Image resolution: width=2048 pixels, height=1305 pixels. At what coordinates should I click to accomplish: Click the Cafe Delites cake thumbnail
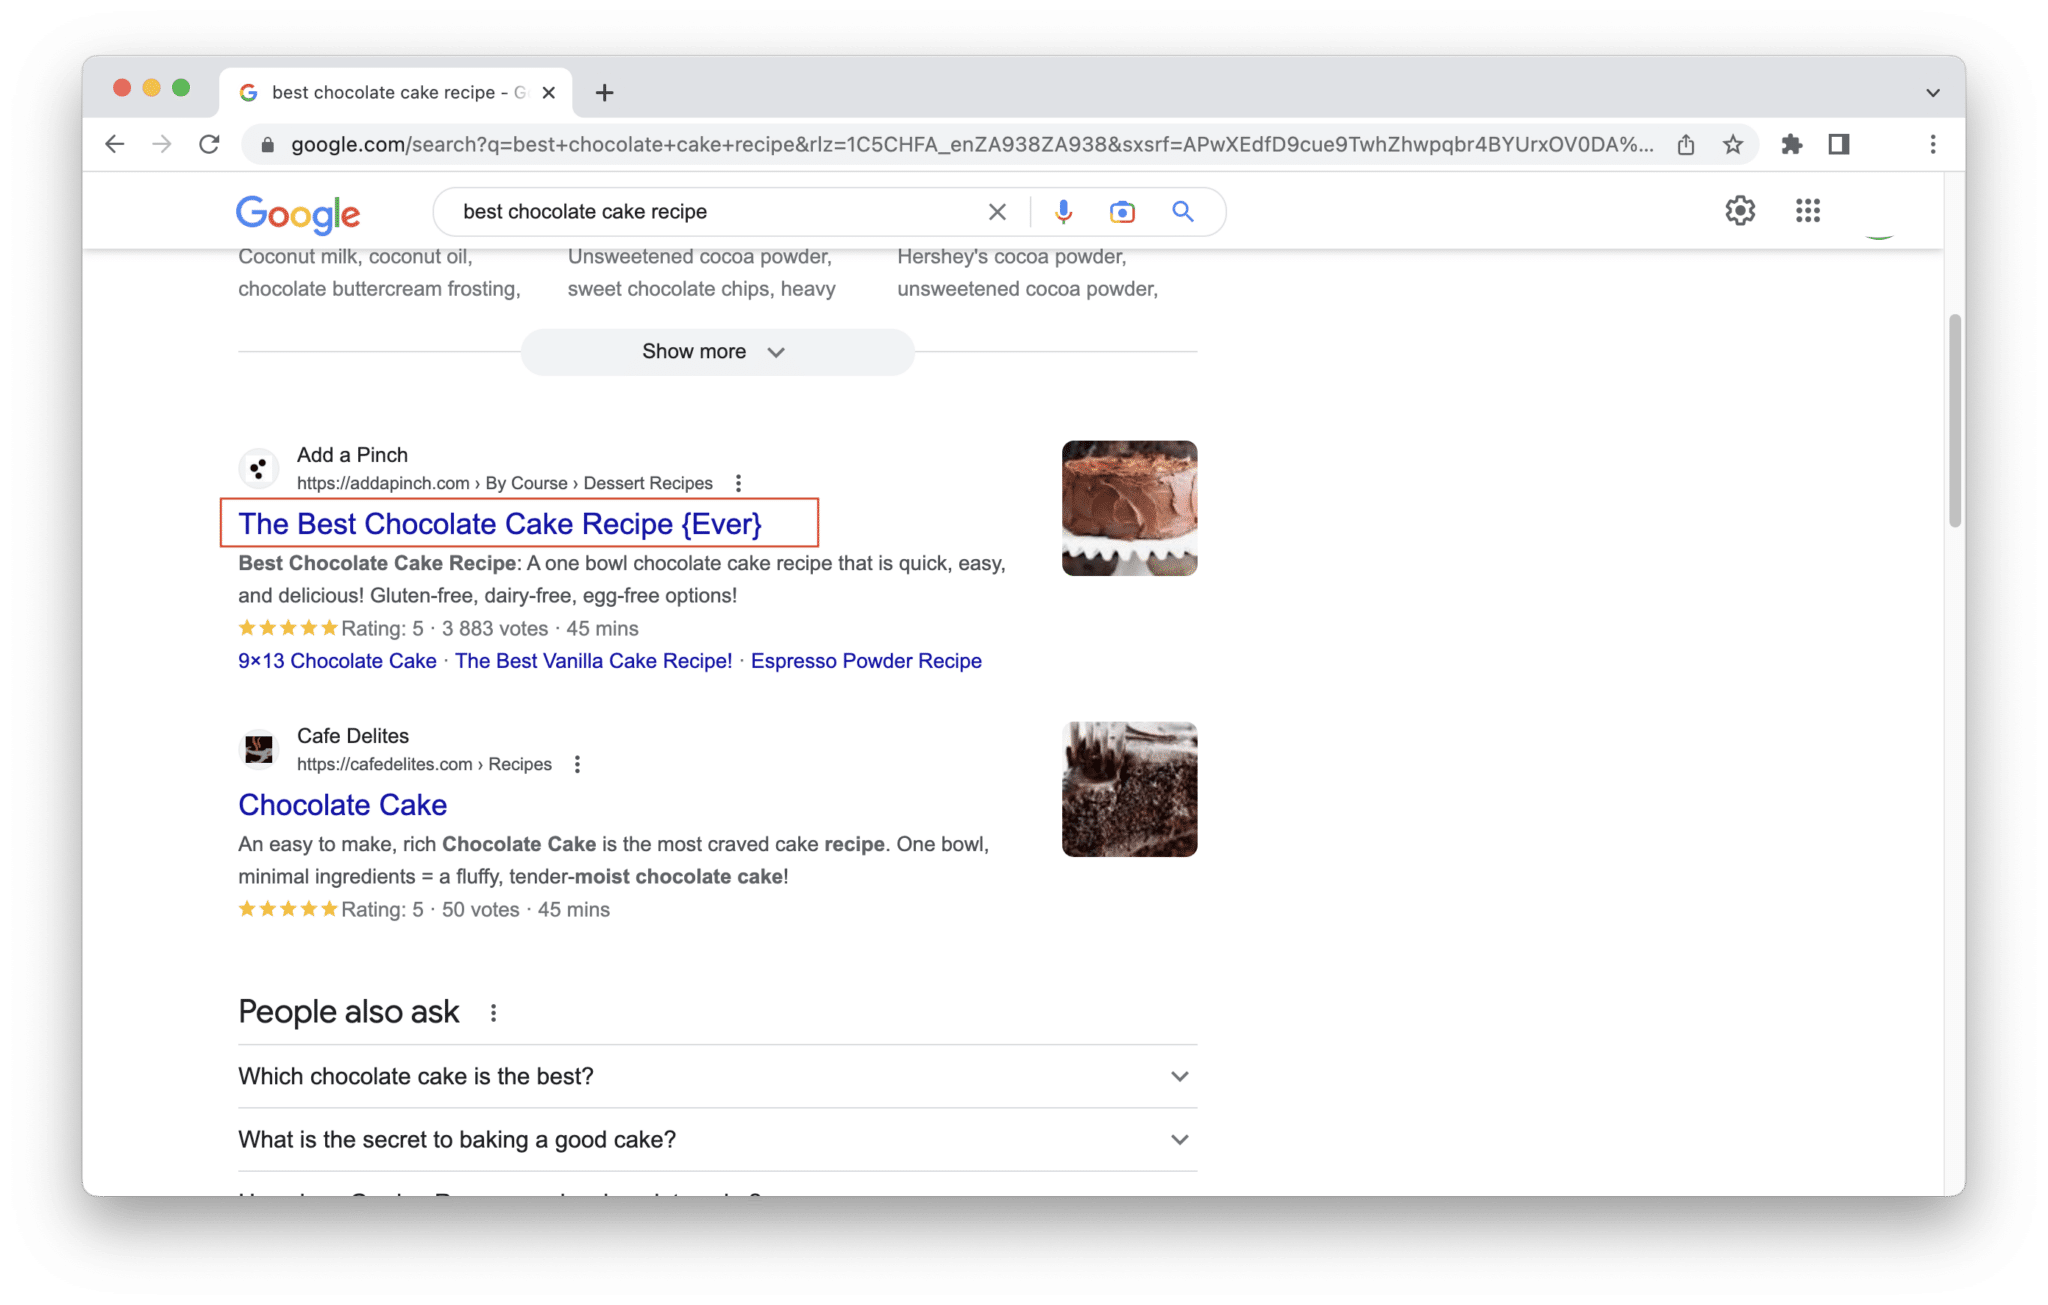point(1129,789)
